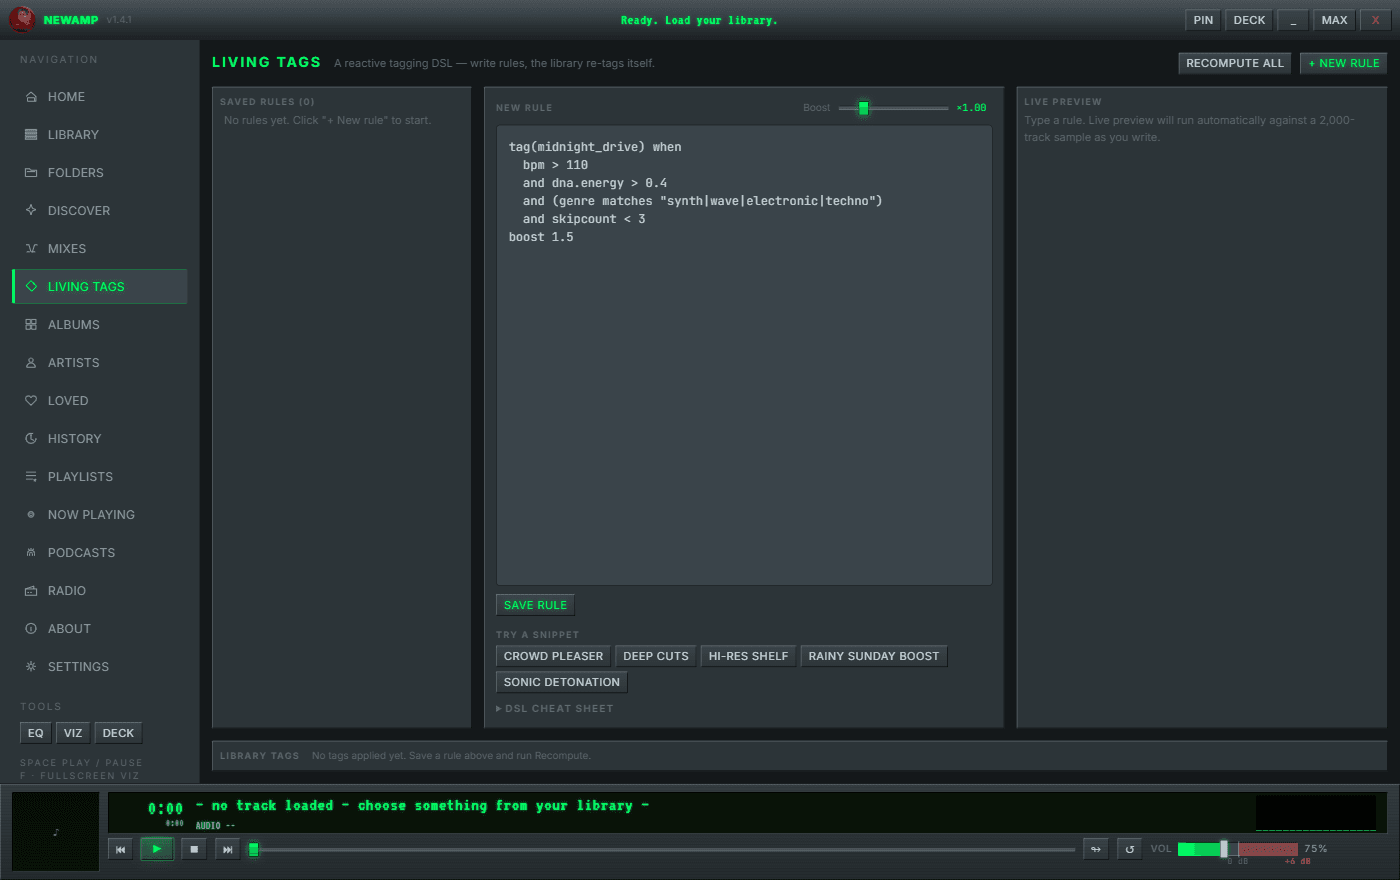The width and height of the screenshot is (1400, 880).
Task: Insert the Crowd Pleaser snippet
Action: [554, 656]
